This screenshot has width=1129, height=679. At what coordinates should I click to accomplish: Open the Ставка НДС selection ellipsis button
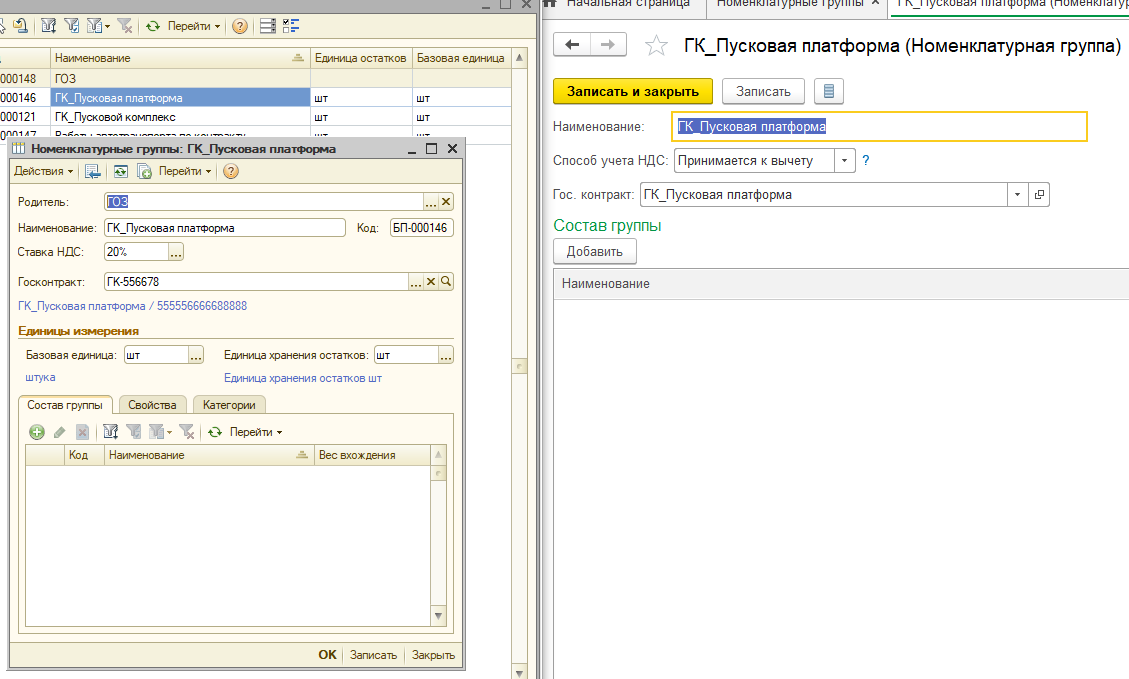(x=176, y=252)
